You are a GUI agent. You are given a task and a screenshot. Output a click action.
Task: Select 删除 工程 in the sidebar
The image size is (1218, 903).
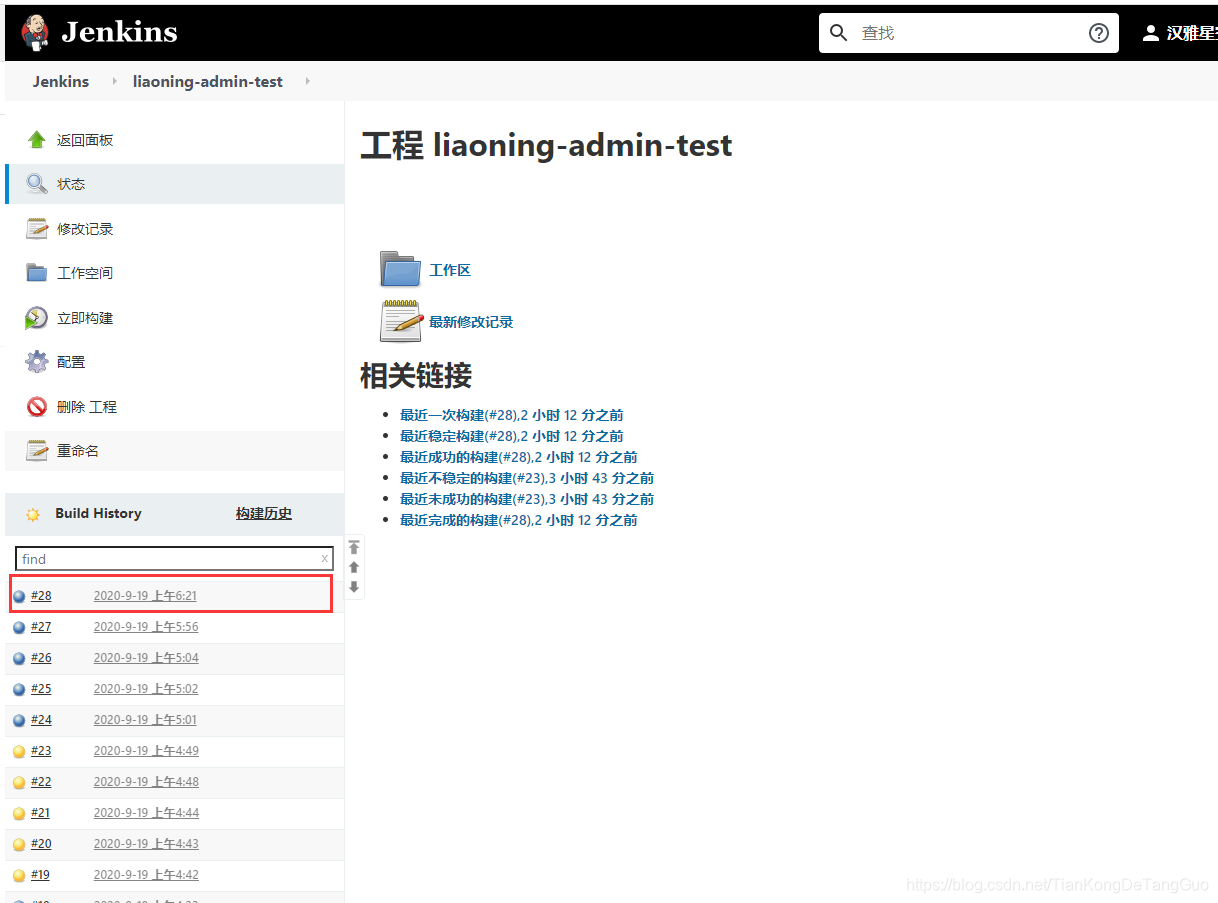click(87, 407)
